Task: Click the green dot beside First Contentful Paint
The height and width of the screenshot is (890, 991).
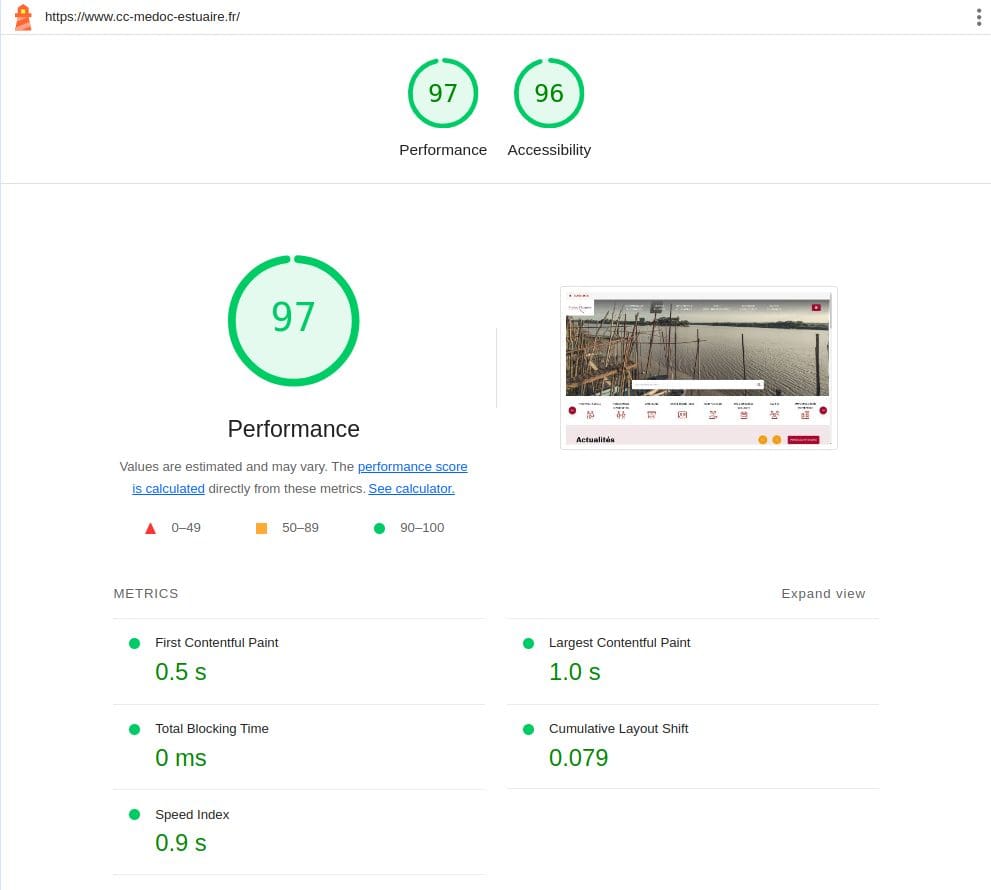Action: point(134,643)
